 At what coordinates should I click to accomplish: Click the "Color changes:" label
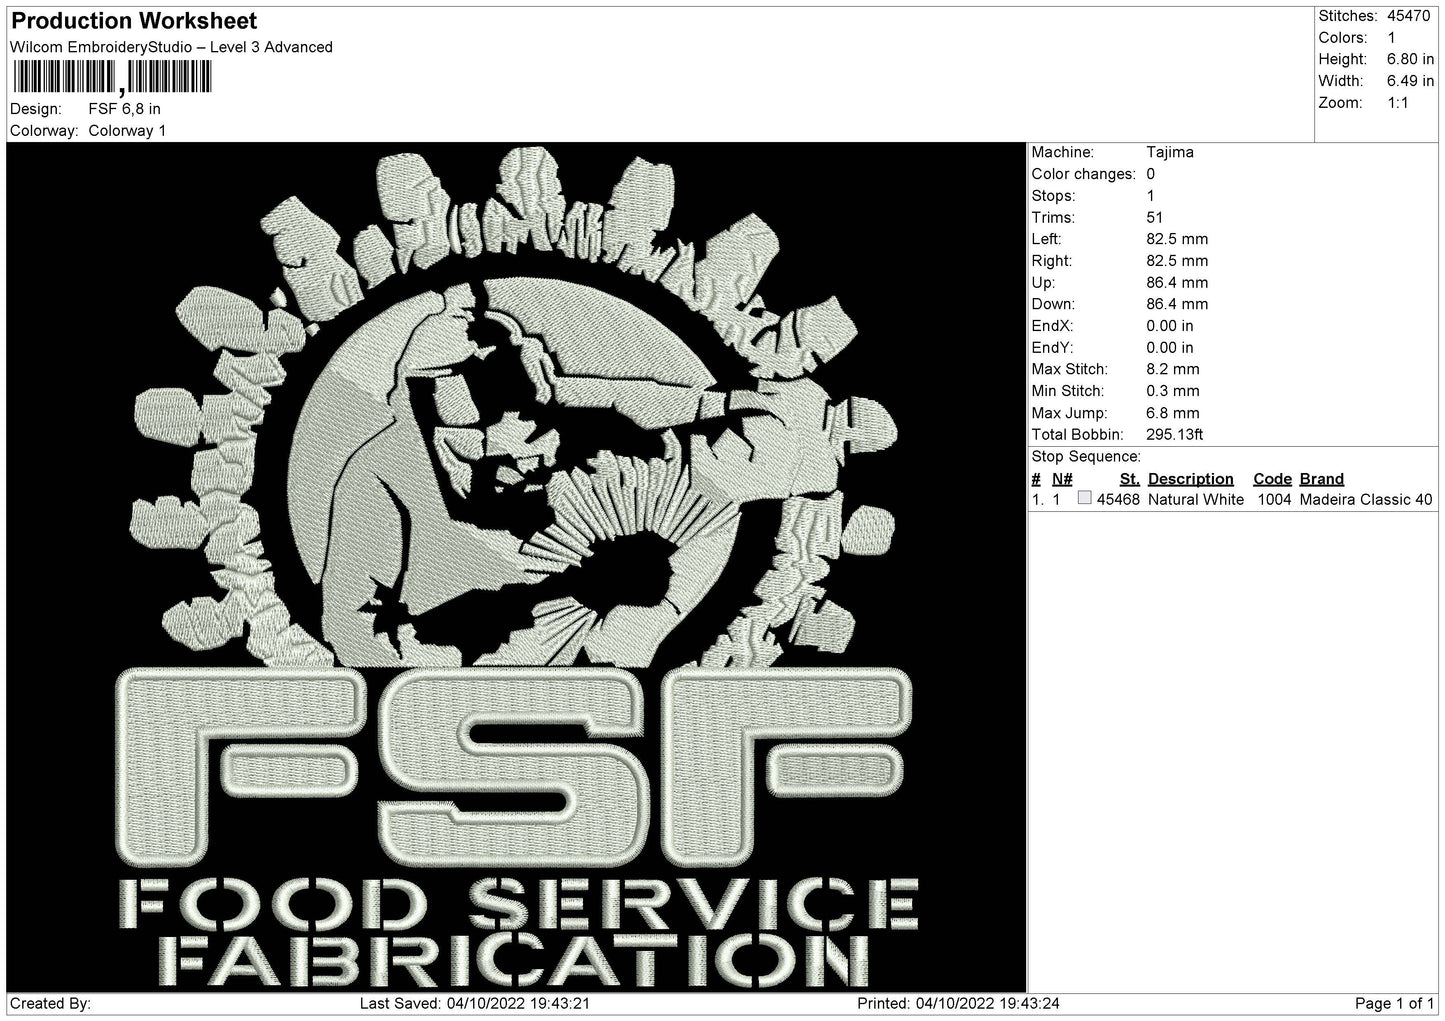point(1084,174)
